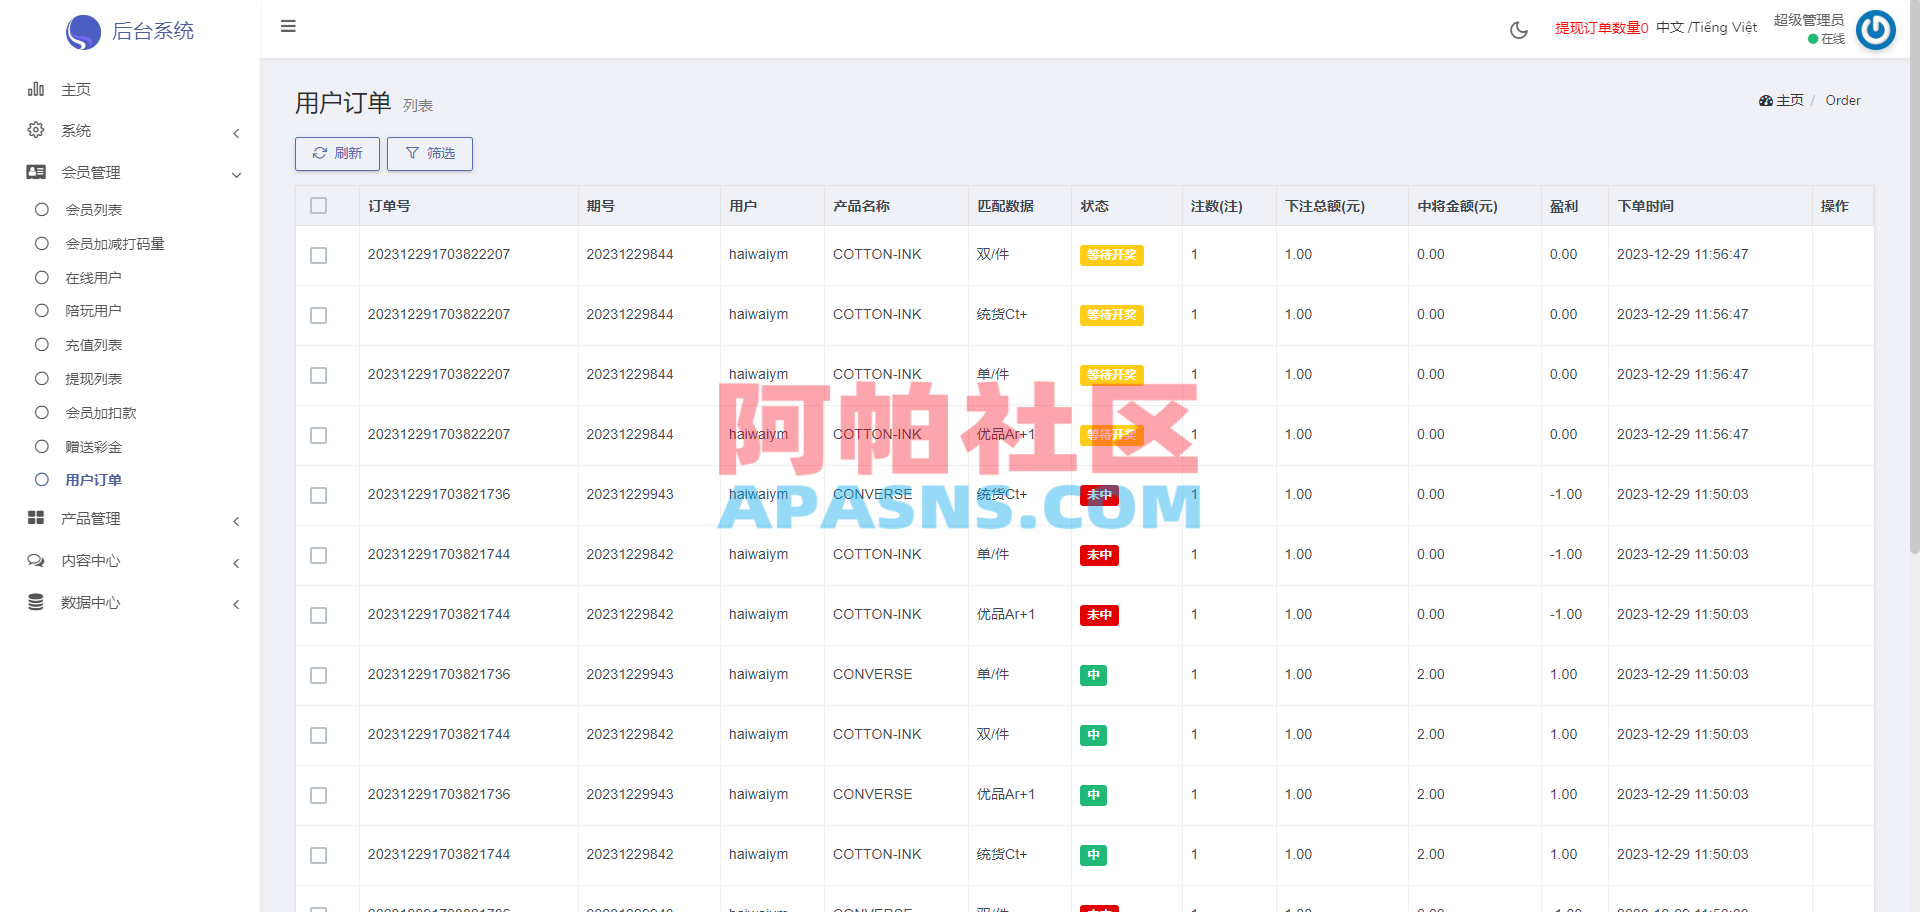The image size is (1920, 912).
Task: Tick the checkbox for order 202312291703821736
Action: [318, 495]
